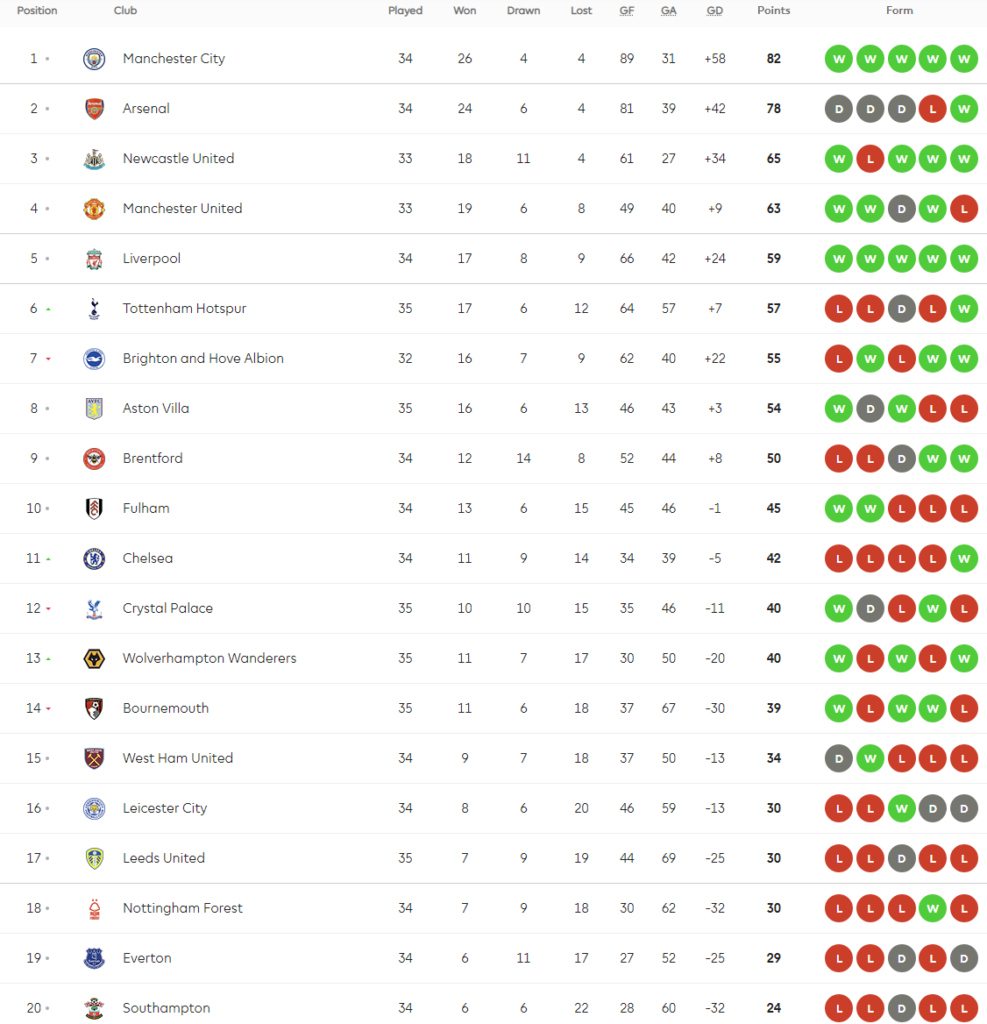Click the Everton club crest
This screenshot has width=987, height=1024.
pyautogui.click(x=94, y=959)
